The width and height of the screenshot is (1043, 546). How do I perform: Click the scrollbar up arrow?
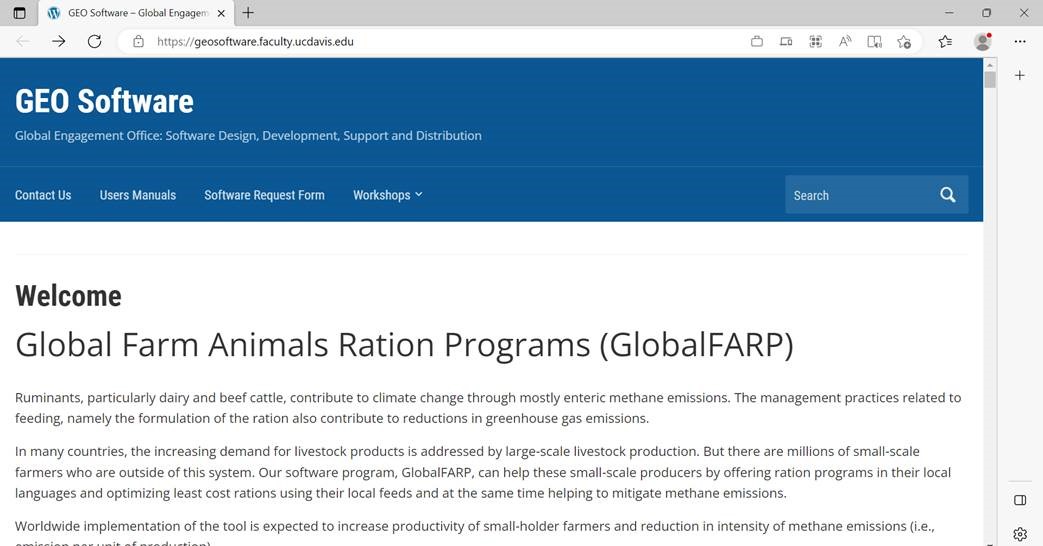[990, 65]
